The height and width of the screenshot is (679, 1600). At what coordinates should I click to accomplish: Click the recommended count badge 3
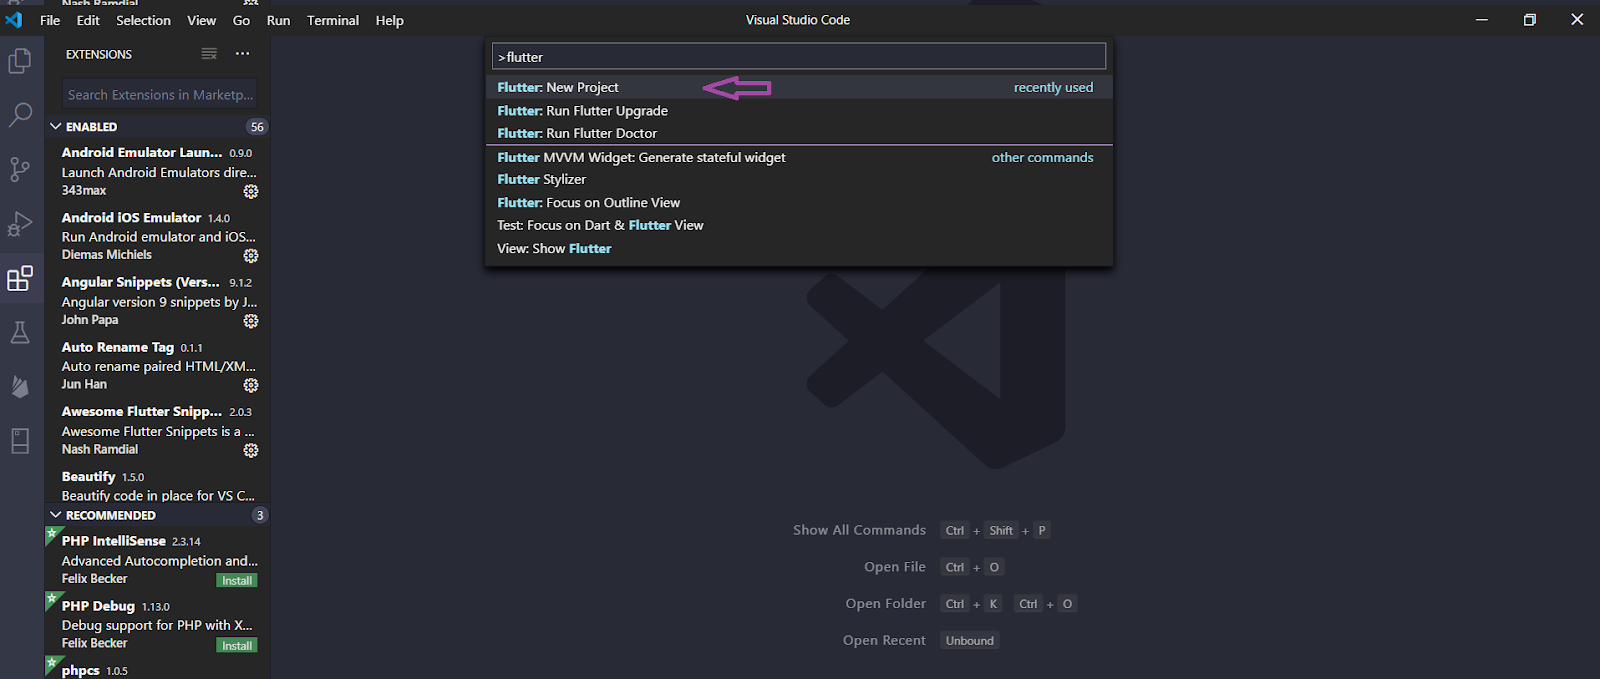(260, 515)
